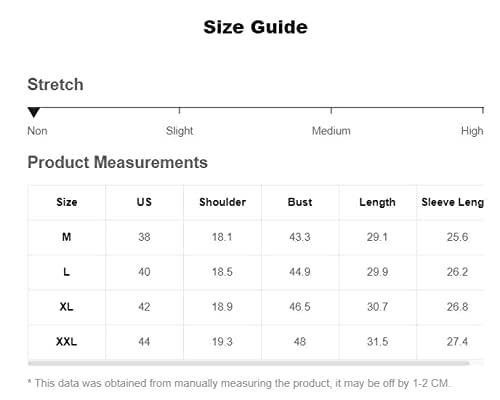Click the Product Measurements heading
Screen dimensions: 500x400
[117, 162]
